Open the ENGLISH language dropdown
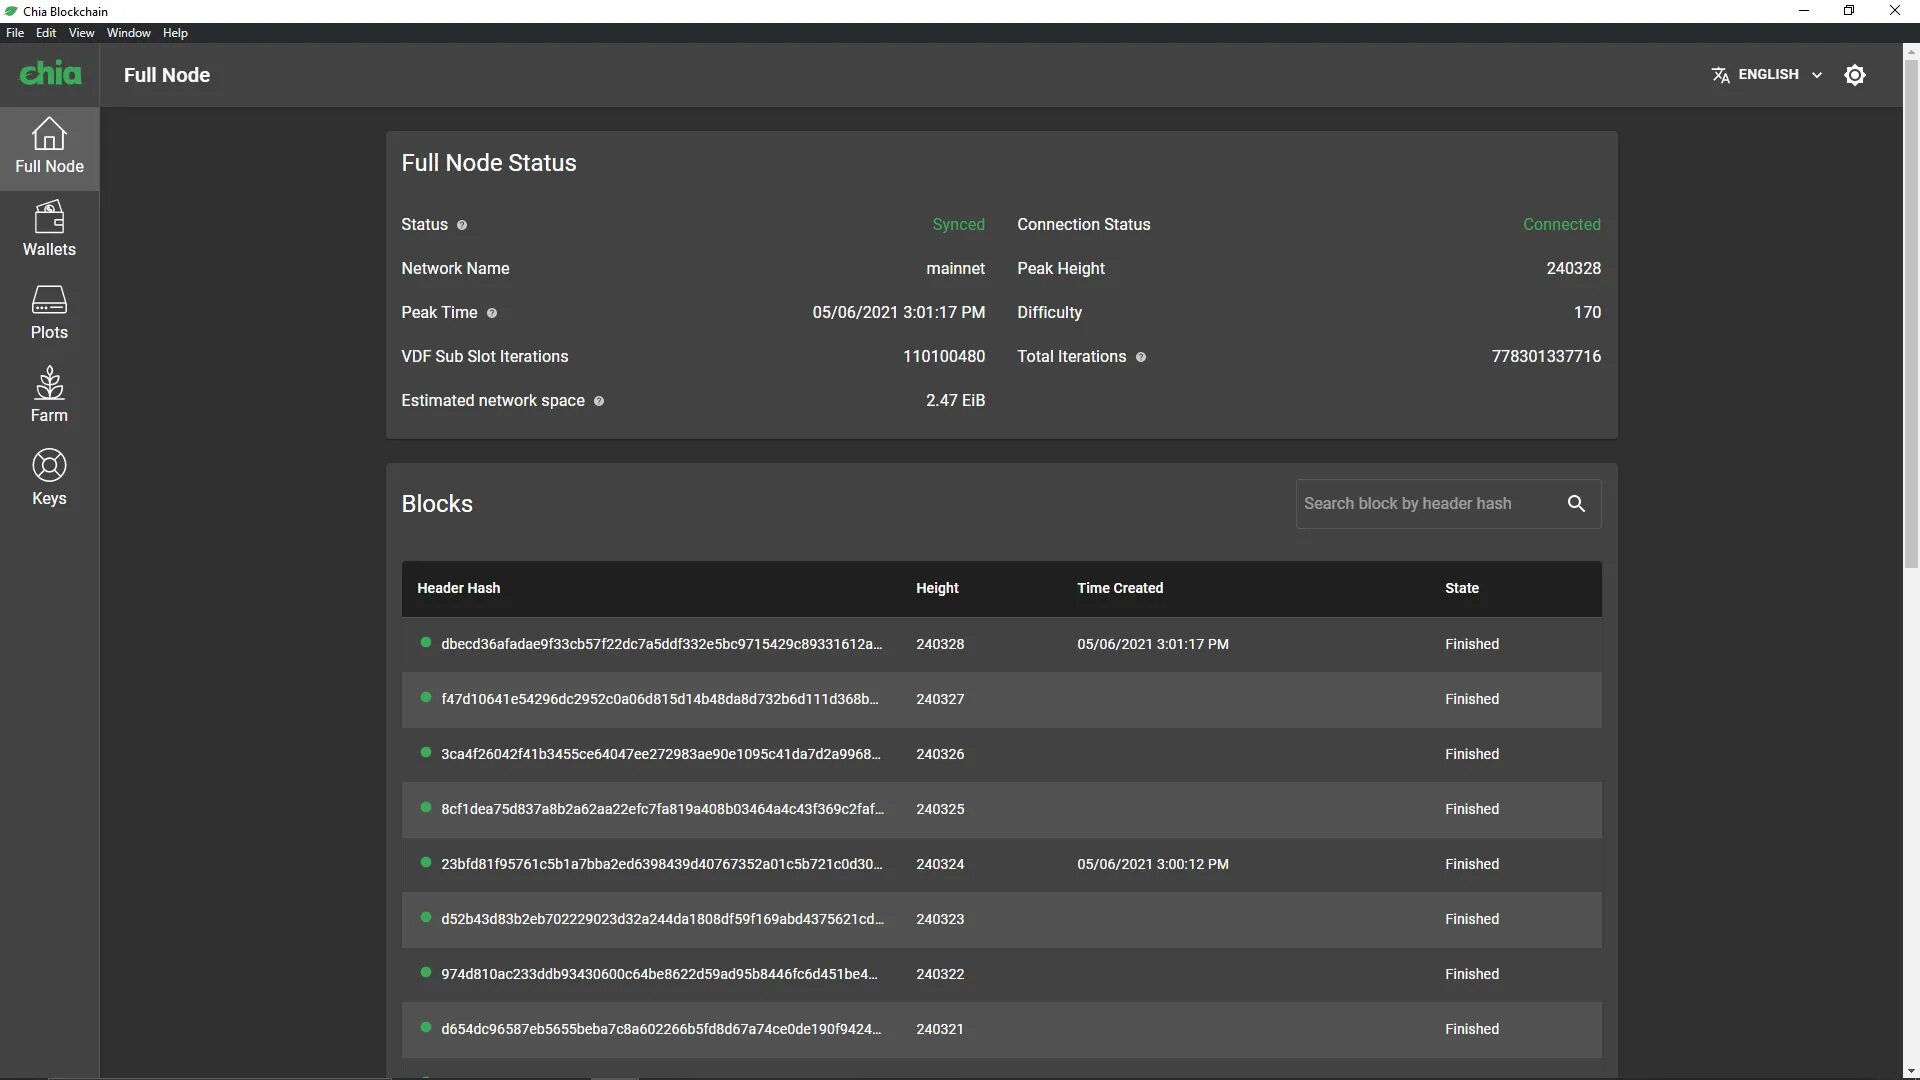Image resolution: width=1920 pixels, height=1080 pixels. click(x=1767, y=75)
